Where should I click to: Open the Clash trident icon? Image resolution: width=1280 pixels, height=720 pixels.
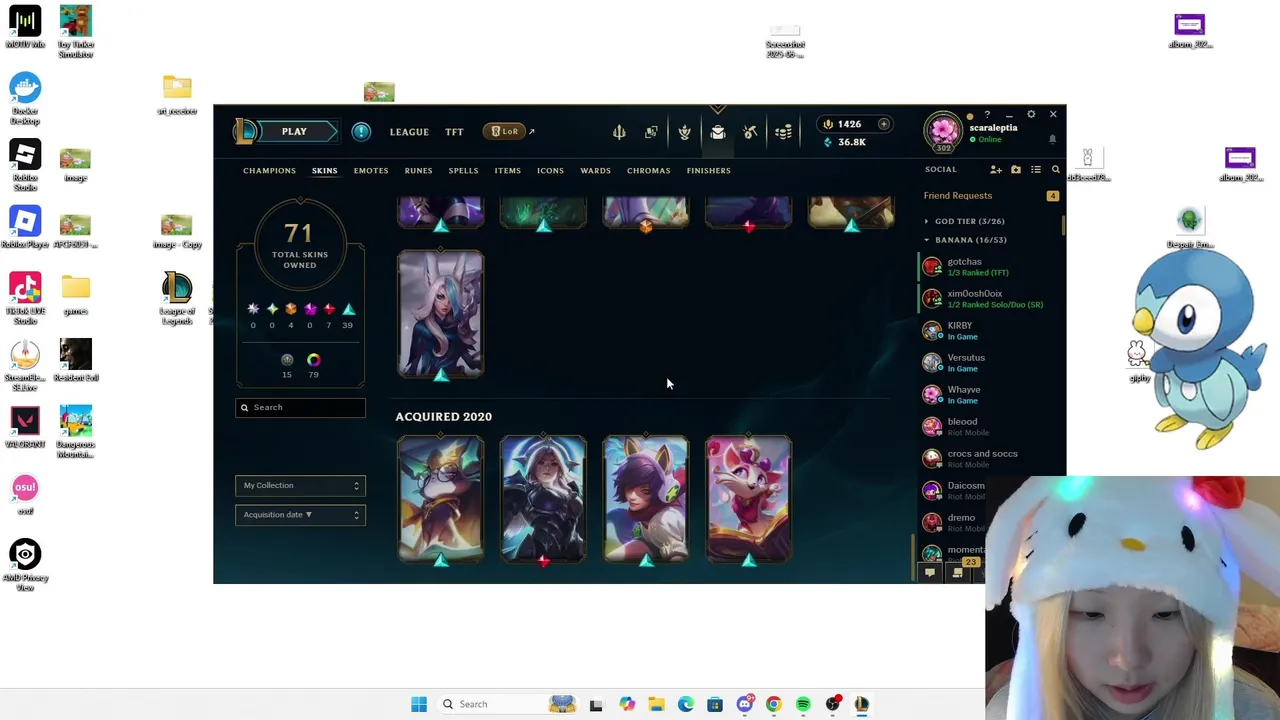pyautogui.click(x=619, y=132)
